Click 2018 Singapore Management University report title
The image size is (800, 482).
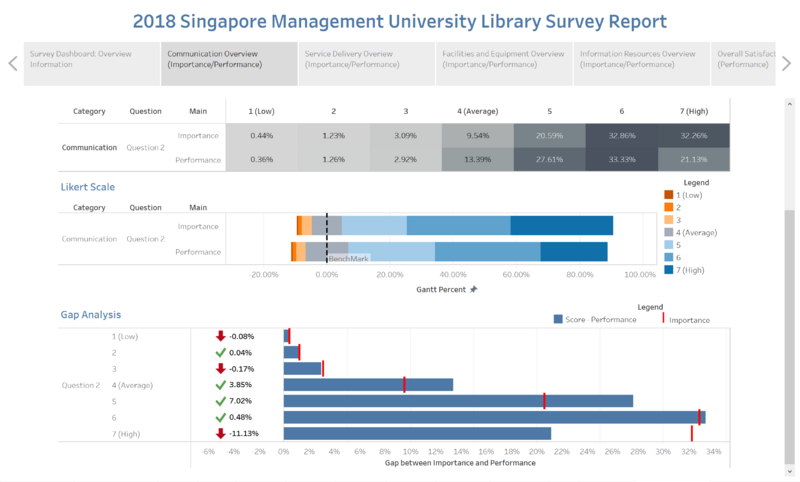click(399, 21)
